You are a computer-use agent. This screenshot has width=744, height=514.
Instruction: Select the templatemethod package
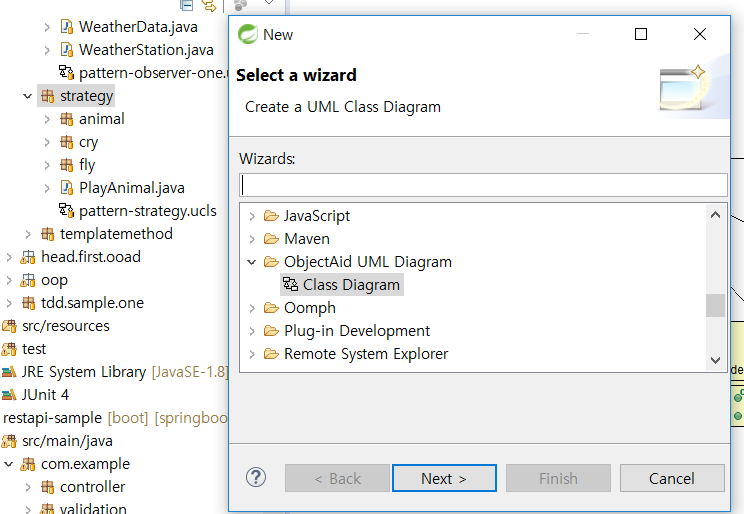point(116,233)
